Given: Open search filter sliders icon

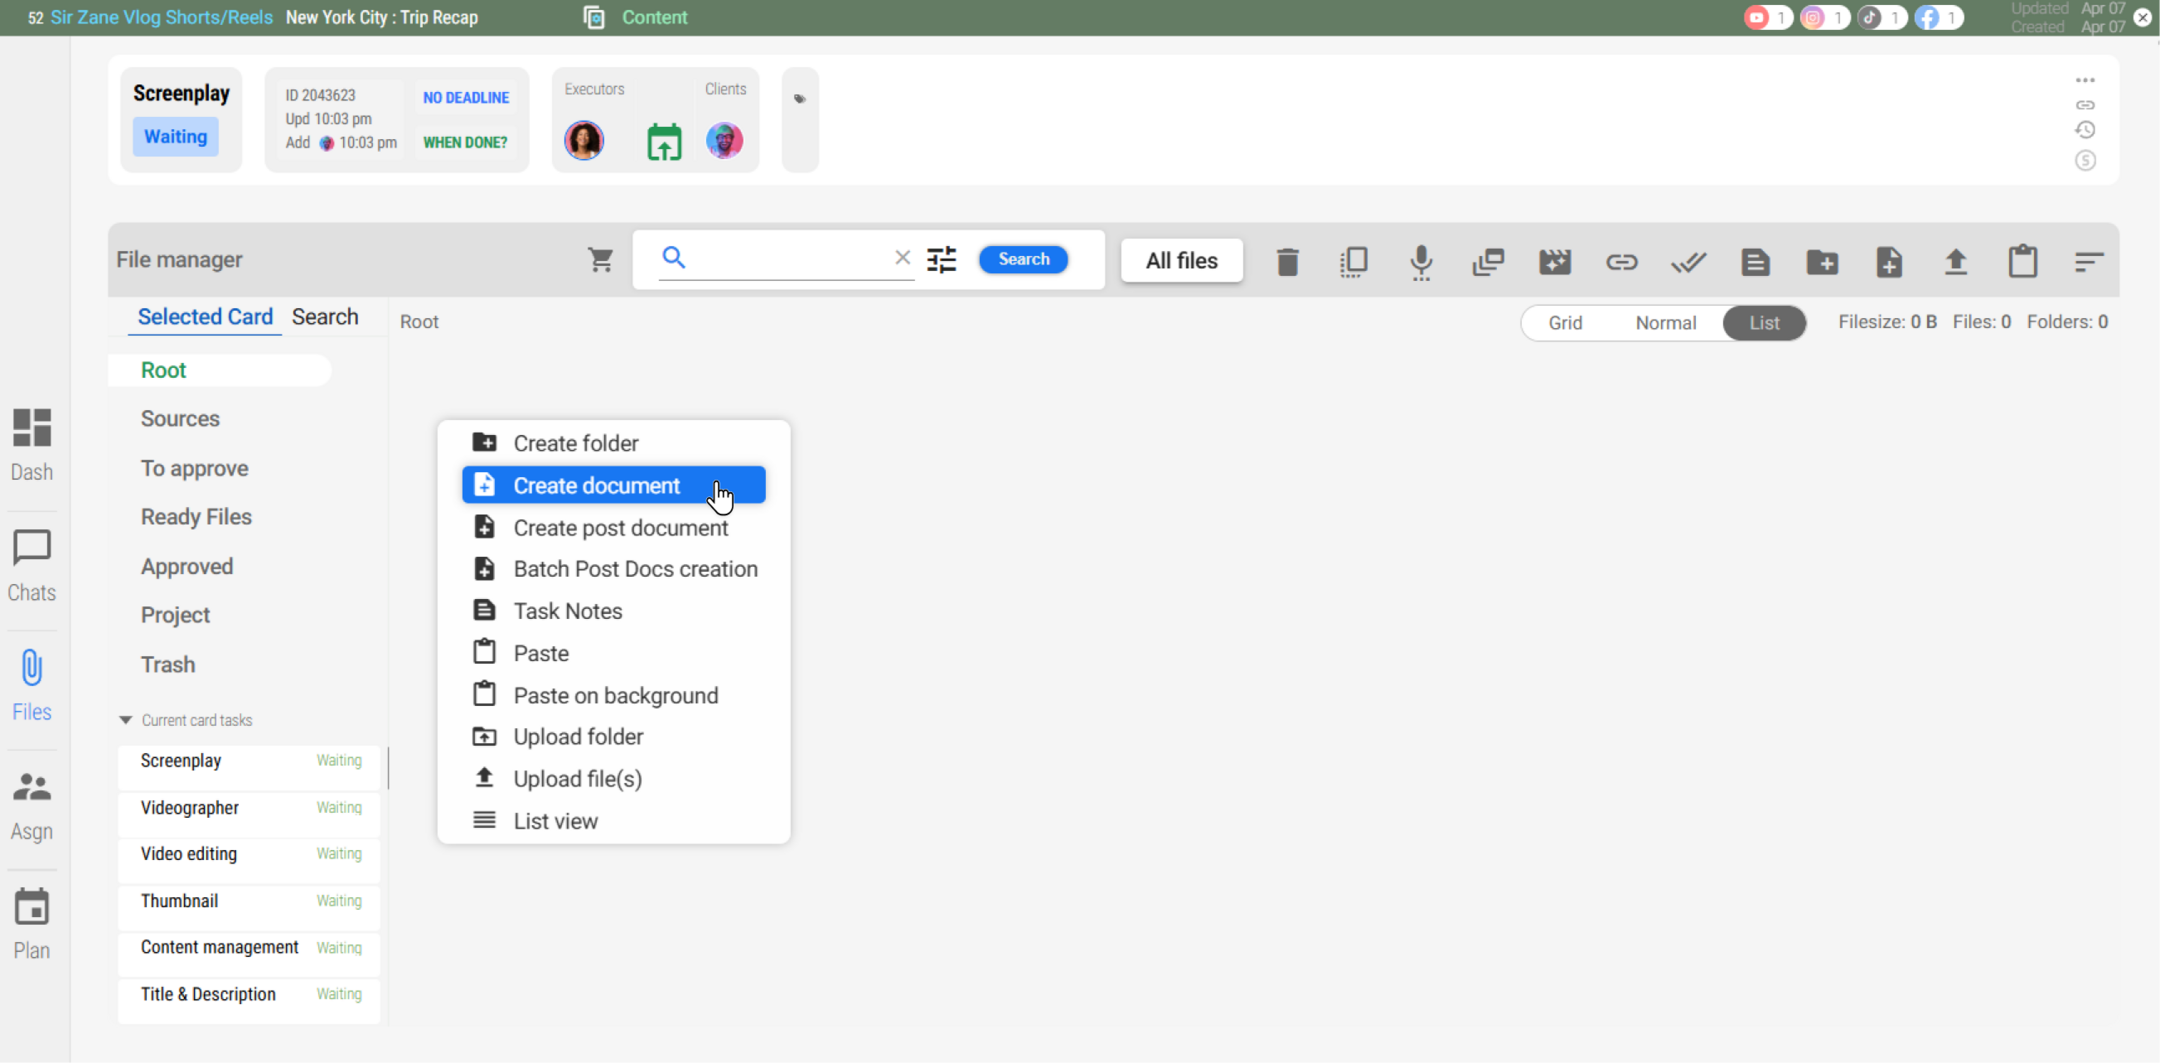Looking at the screenshot, I should [x=941, y=260].
